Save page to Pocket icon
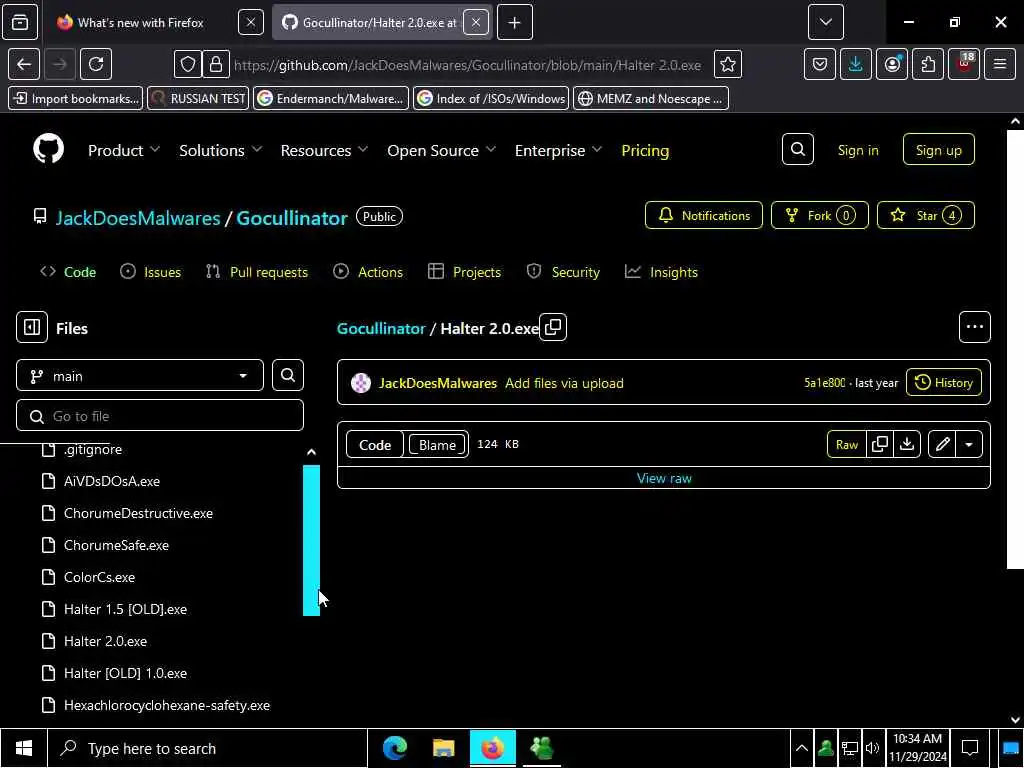The height and width of the screenshot is (768, 1024). [x=820, y=64]
